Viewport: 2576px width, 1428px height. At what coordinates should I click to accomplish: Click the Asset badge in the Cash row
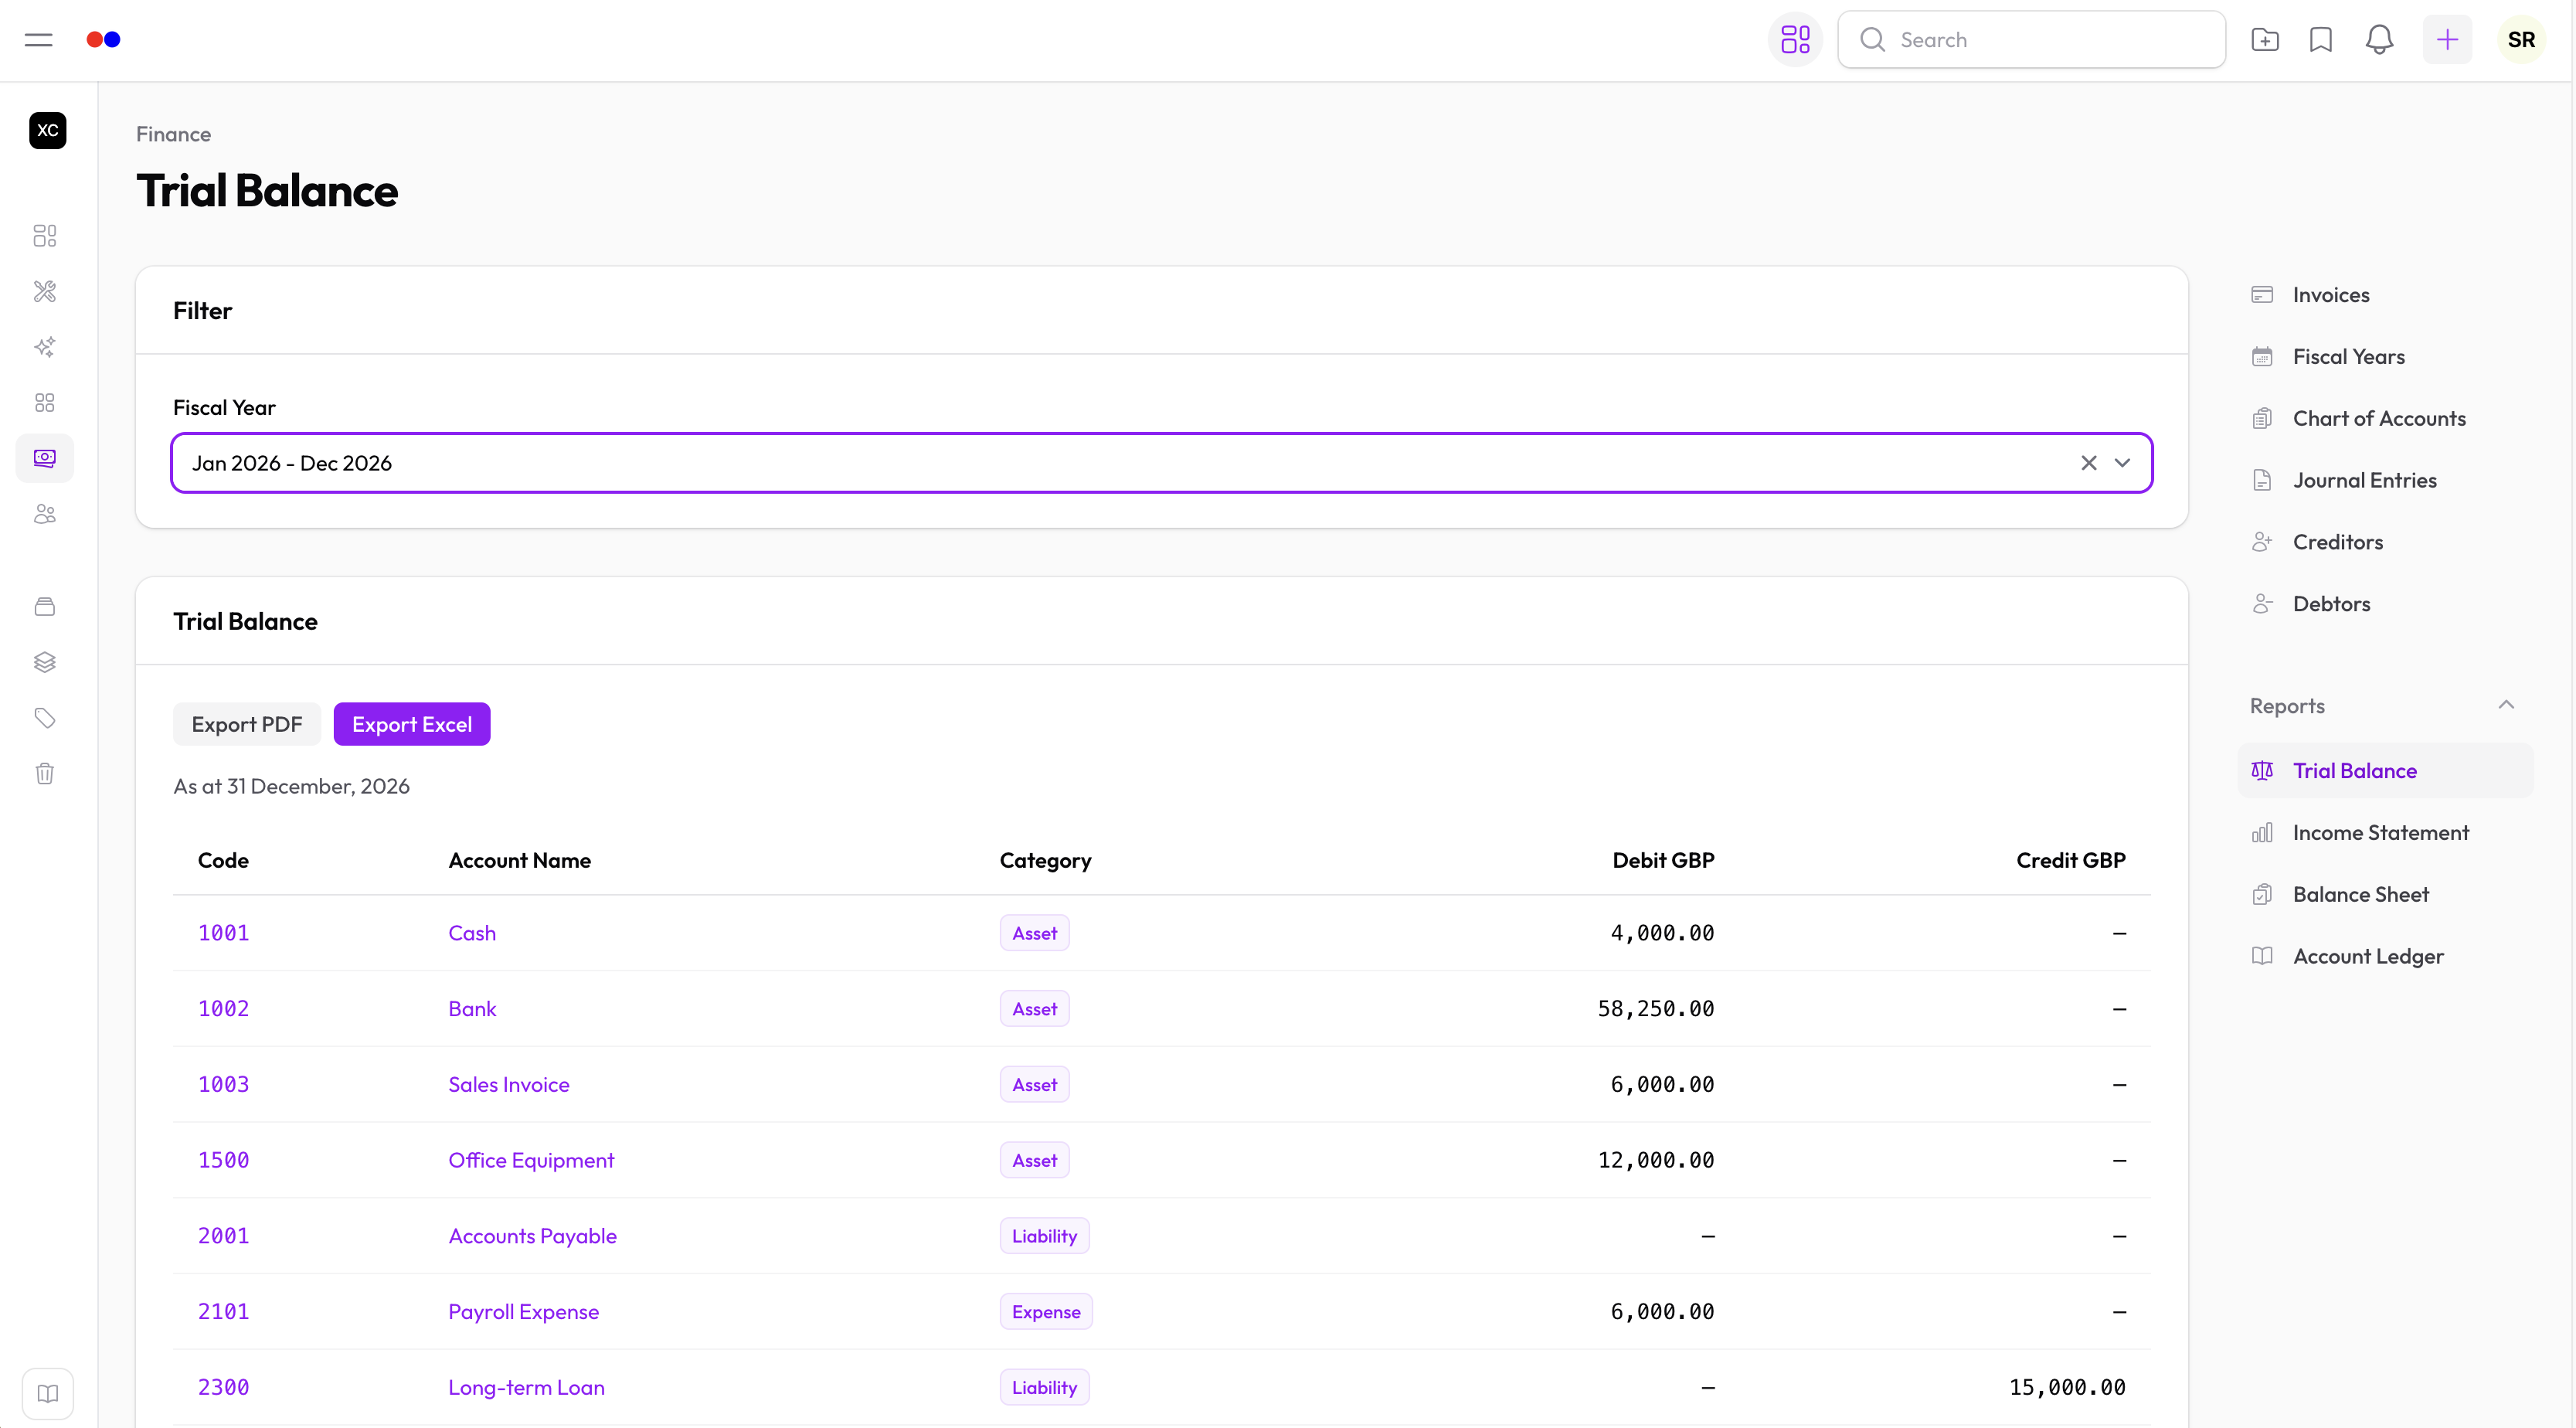click(x=1034, y=933)
